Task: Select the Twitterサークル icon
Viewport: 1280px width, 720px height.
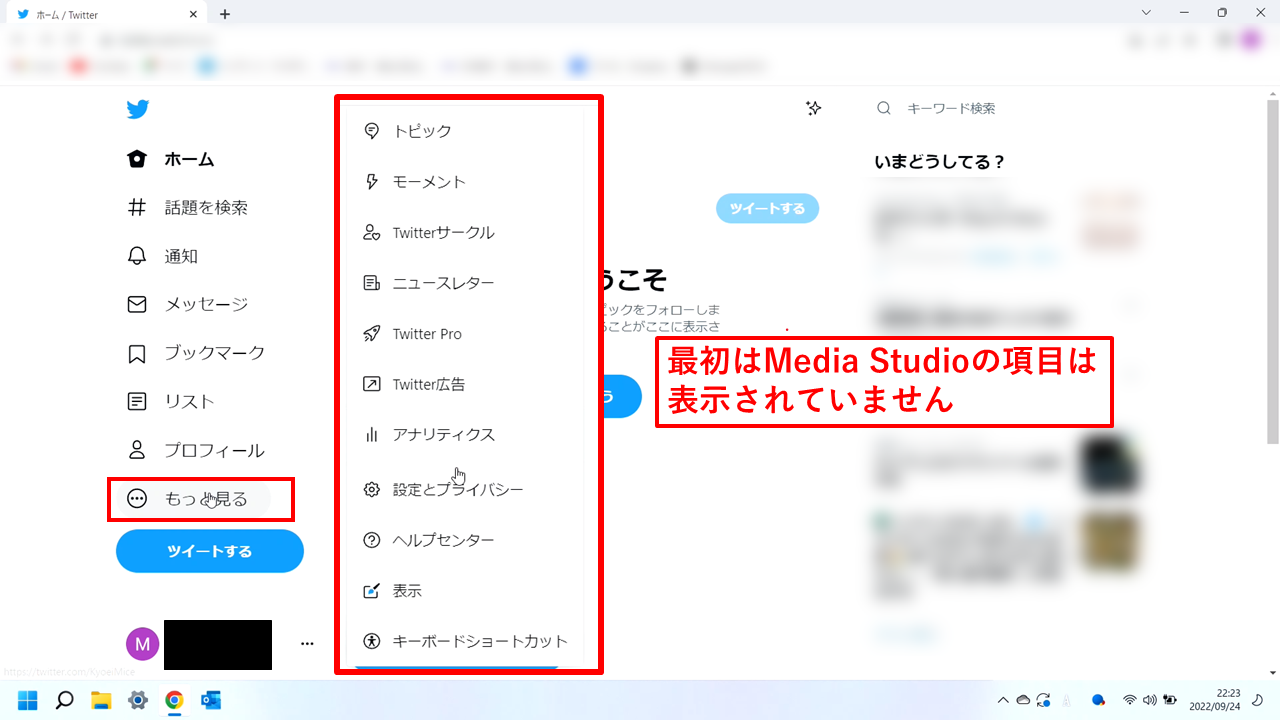Action: pyautogui.click(x=371, y=232)
